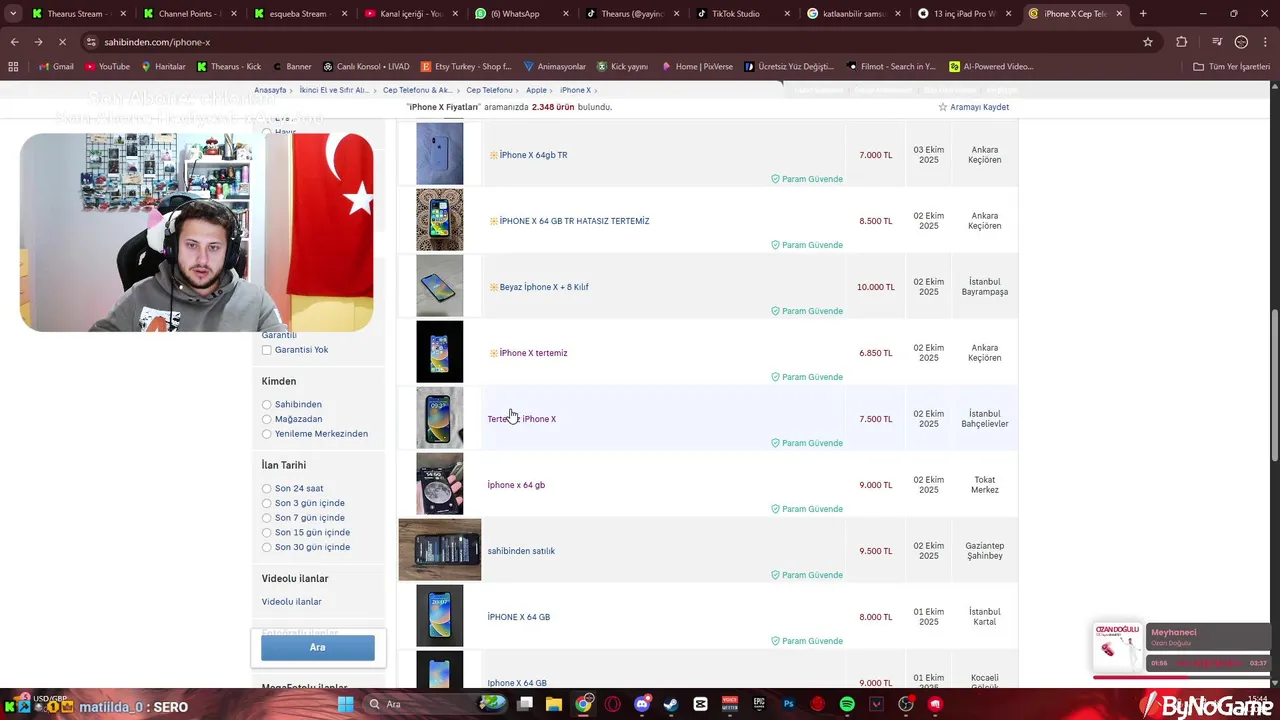
Task: Expand the Kimden filter section
Action: (x=279, y=381)
